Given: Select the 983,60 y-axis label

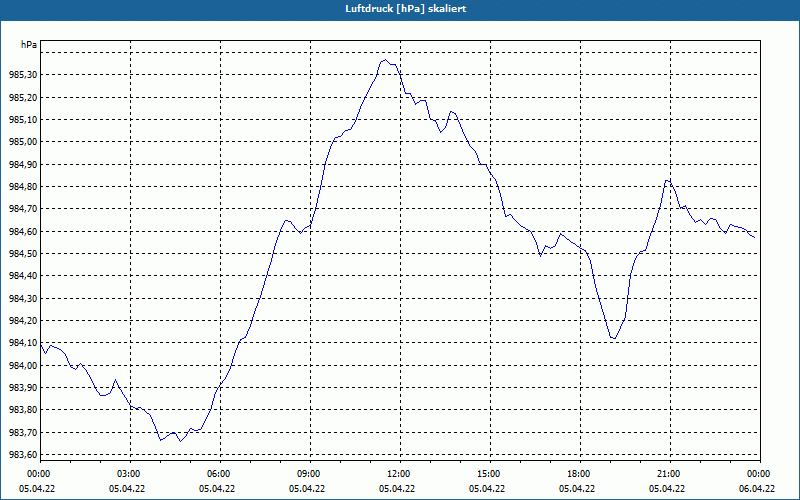Looking at the screenshot, I should tap(23, 455).
